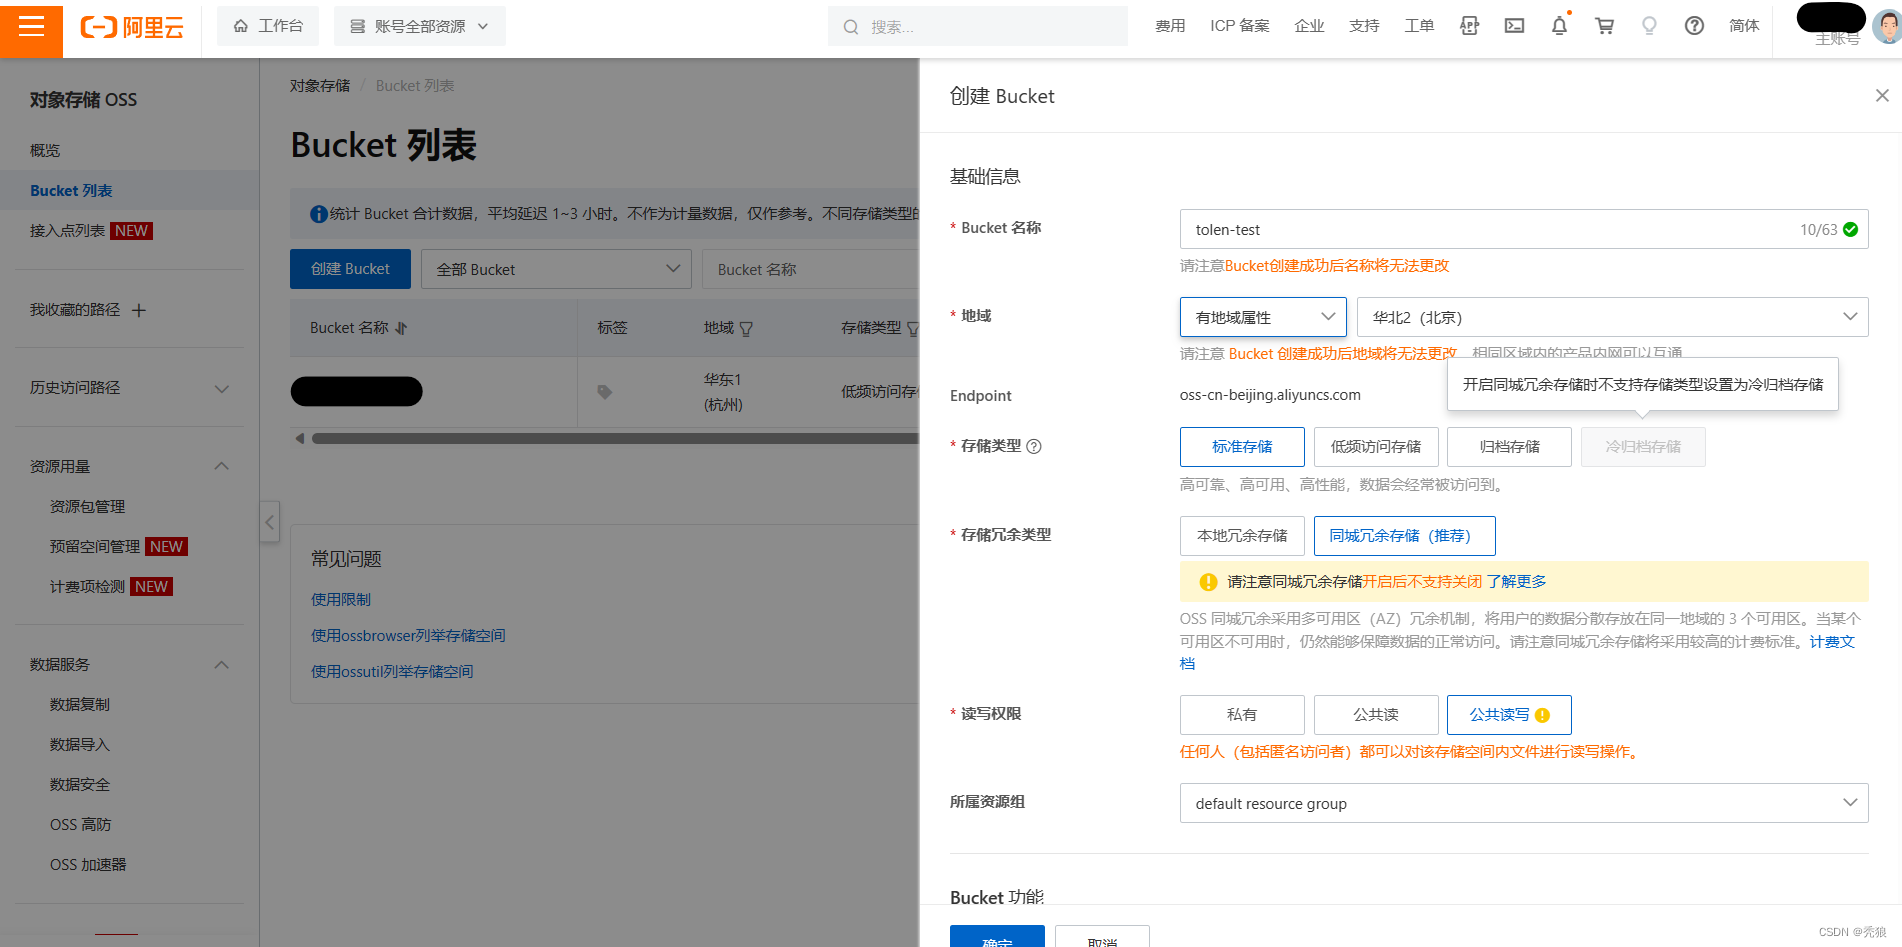The height and width of the screenshot is (947, 1902).
Task: Click the 创建 Bucket button in the list
Action: tap(350, 269)
